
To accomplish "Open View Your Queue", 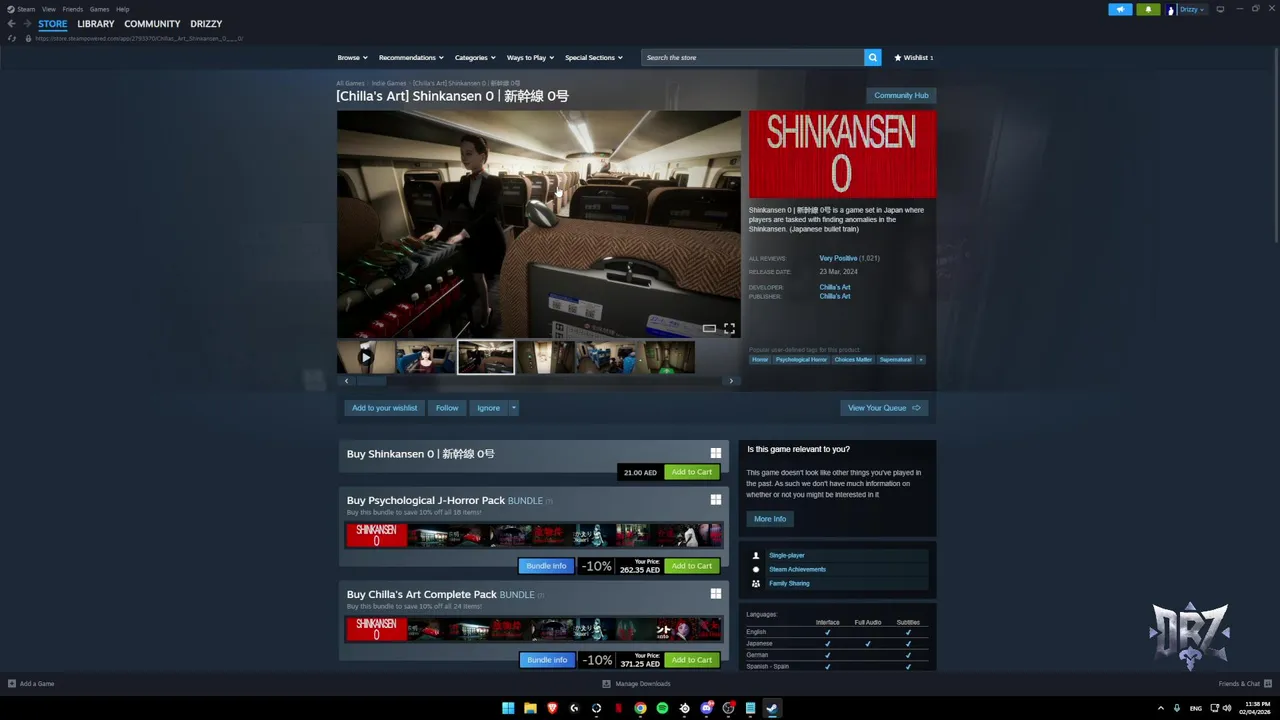I will point(884,408).
